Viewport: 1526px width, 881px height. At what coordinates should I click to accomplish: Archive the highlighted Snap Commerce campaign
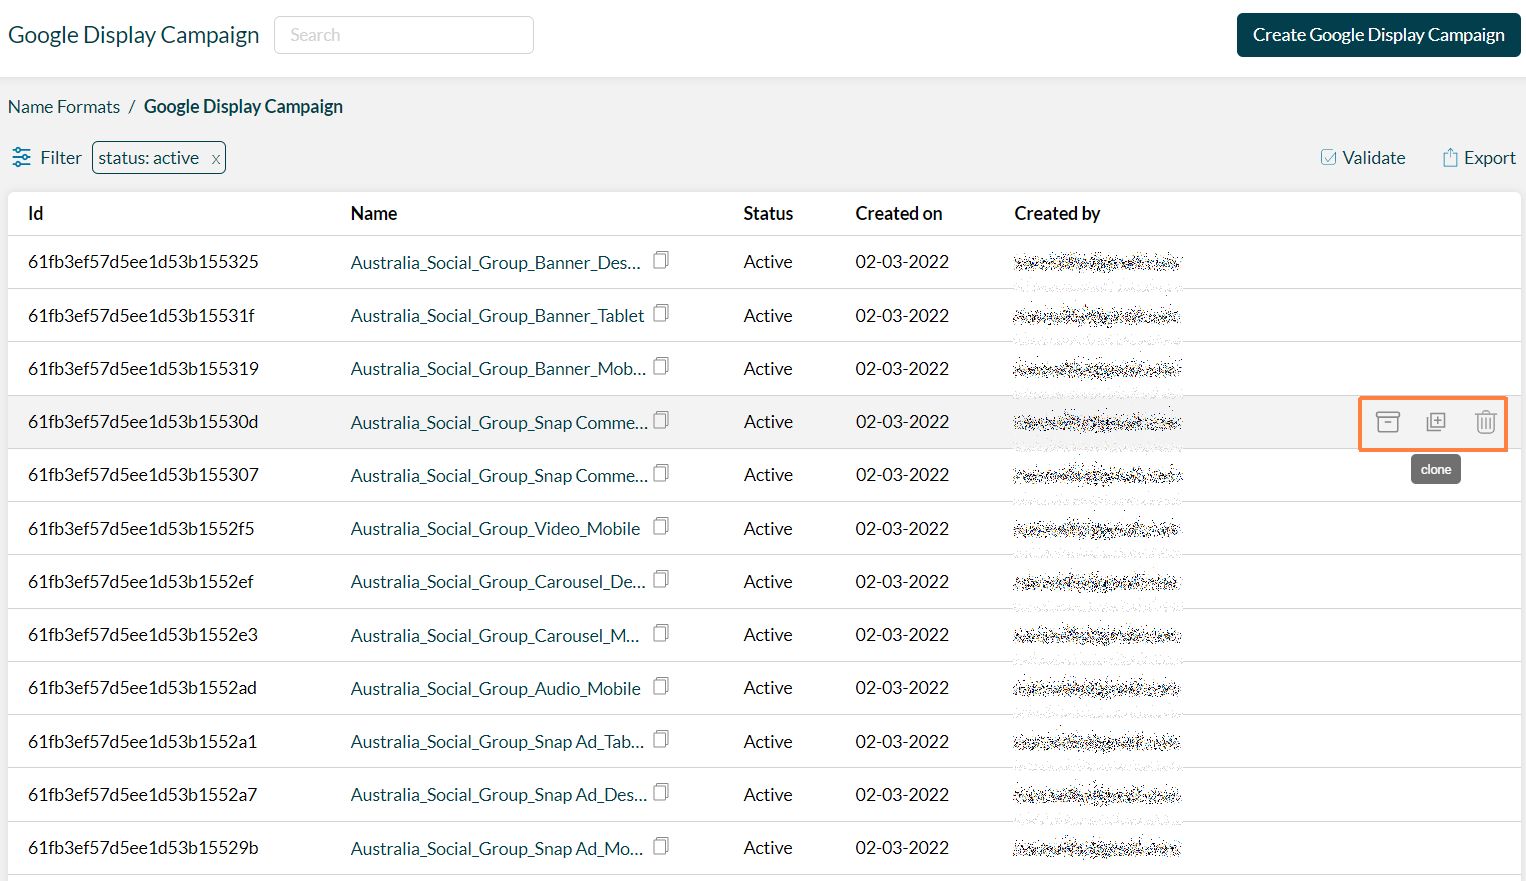point(1388,422)
